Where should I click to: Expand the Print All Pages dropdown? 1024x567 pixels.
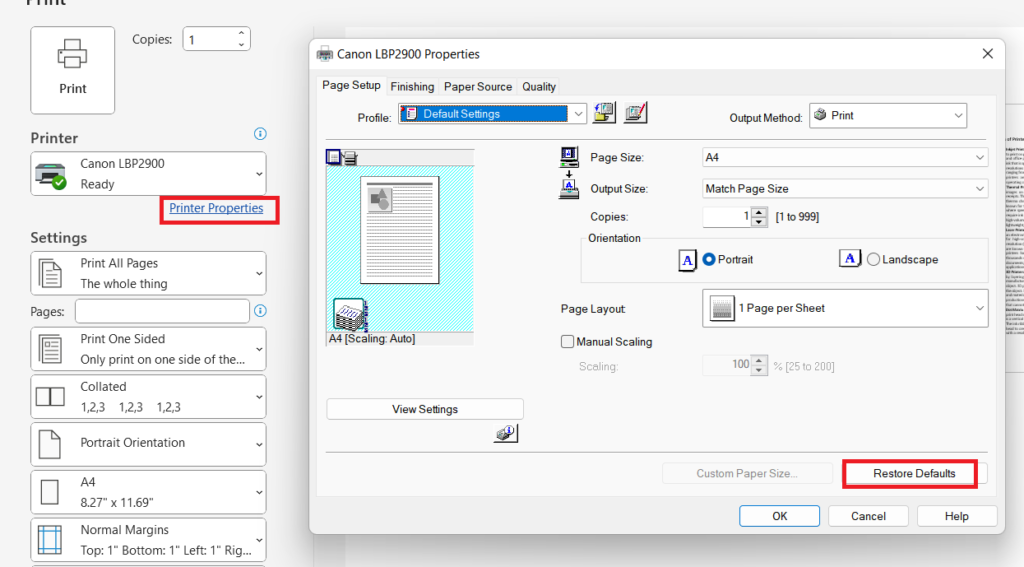tap(148, 273)
